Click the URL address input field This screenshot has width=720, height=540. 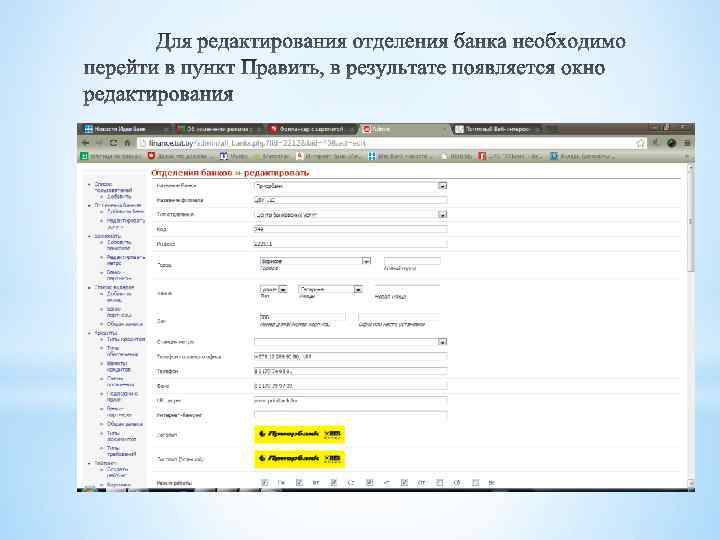click(x=350, y=401)
